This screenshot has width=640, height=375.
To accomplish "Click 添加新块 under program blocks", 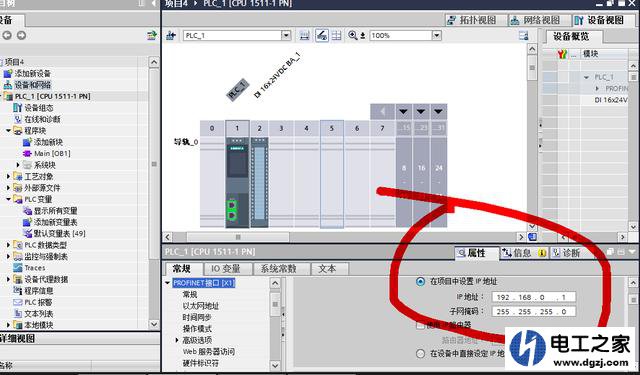I will point(48,142).
